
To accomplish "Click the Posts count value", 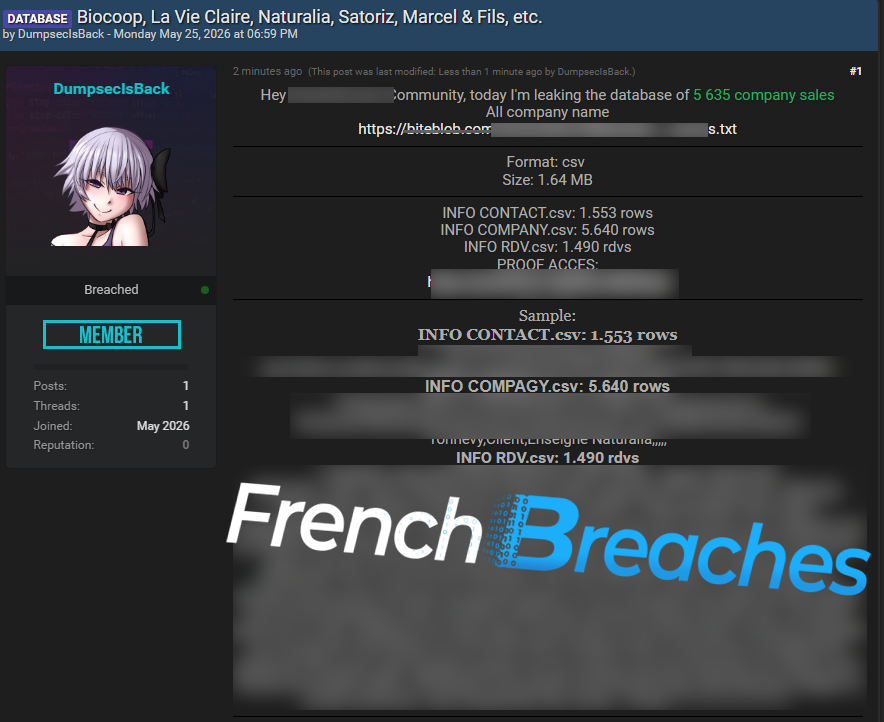I will tap(185, 386).
